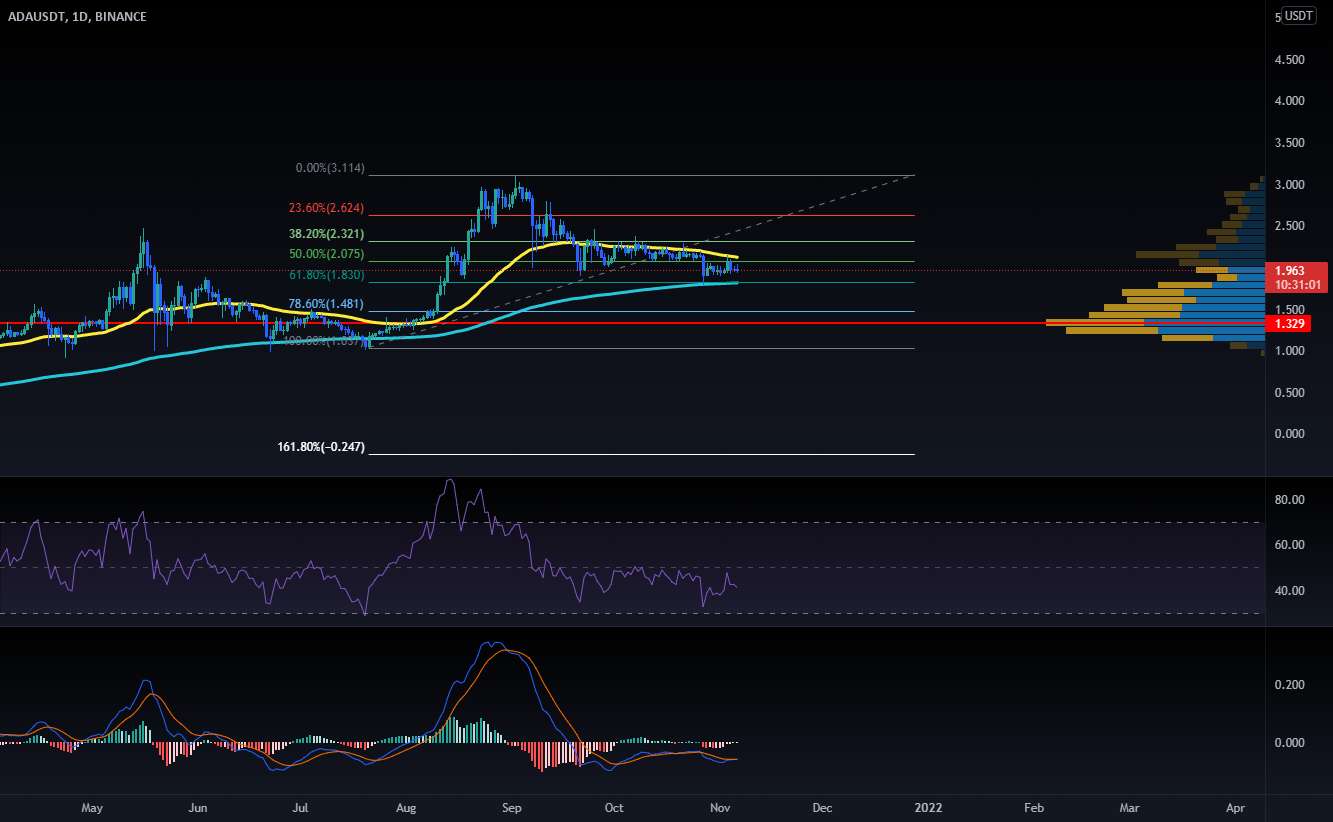The image size is (1333, 822).
Task: Click the Jun label on time axis
Action: click(x=198, y=807)
